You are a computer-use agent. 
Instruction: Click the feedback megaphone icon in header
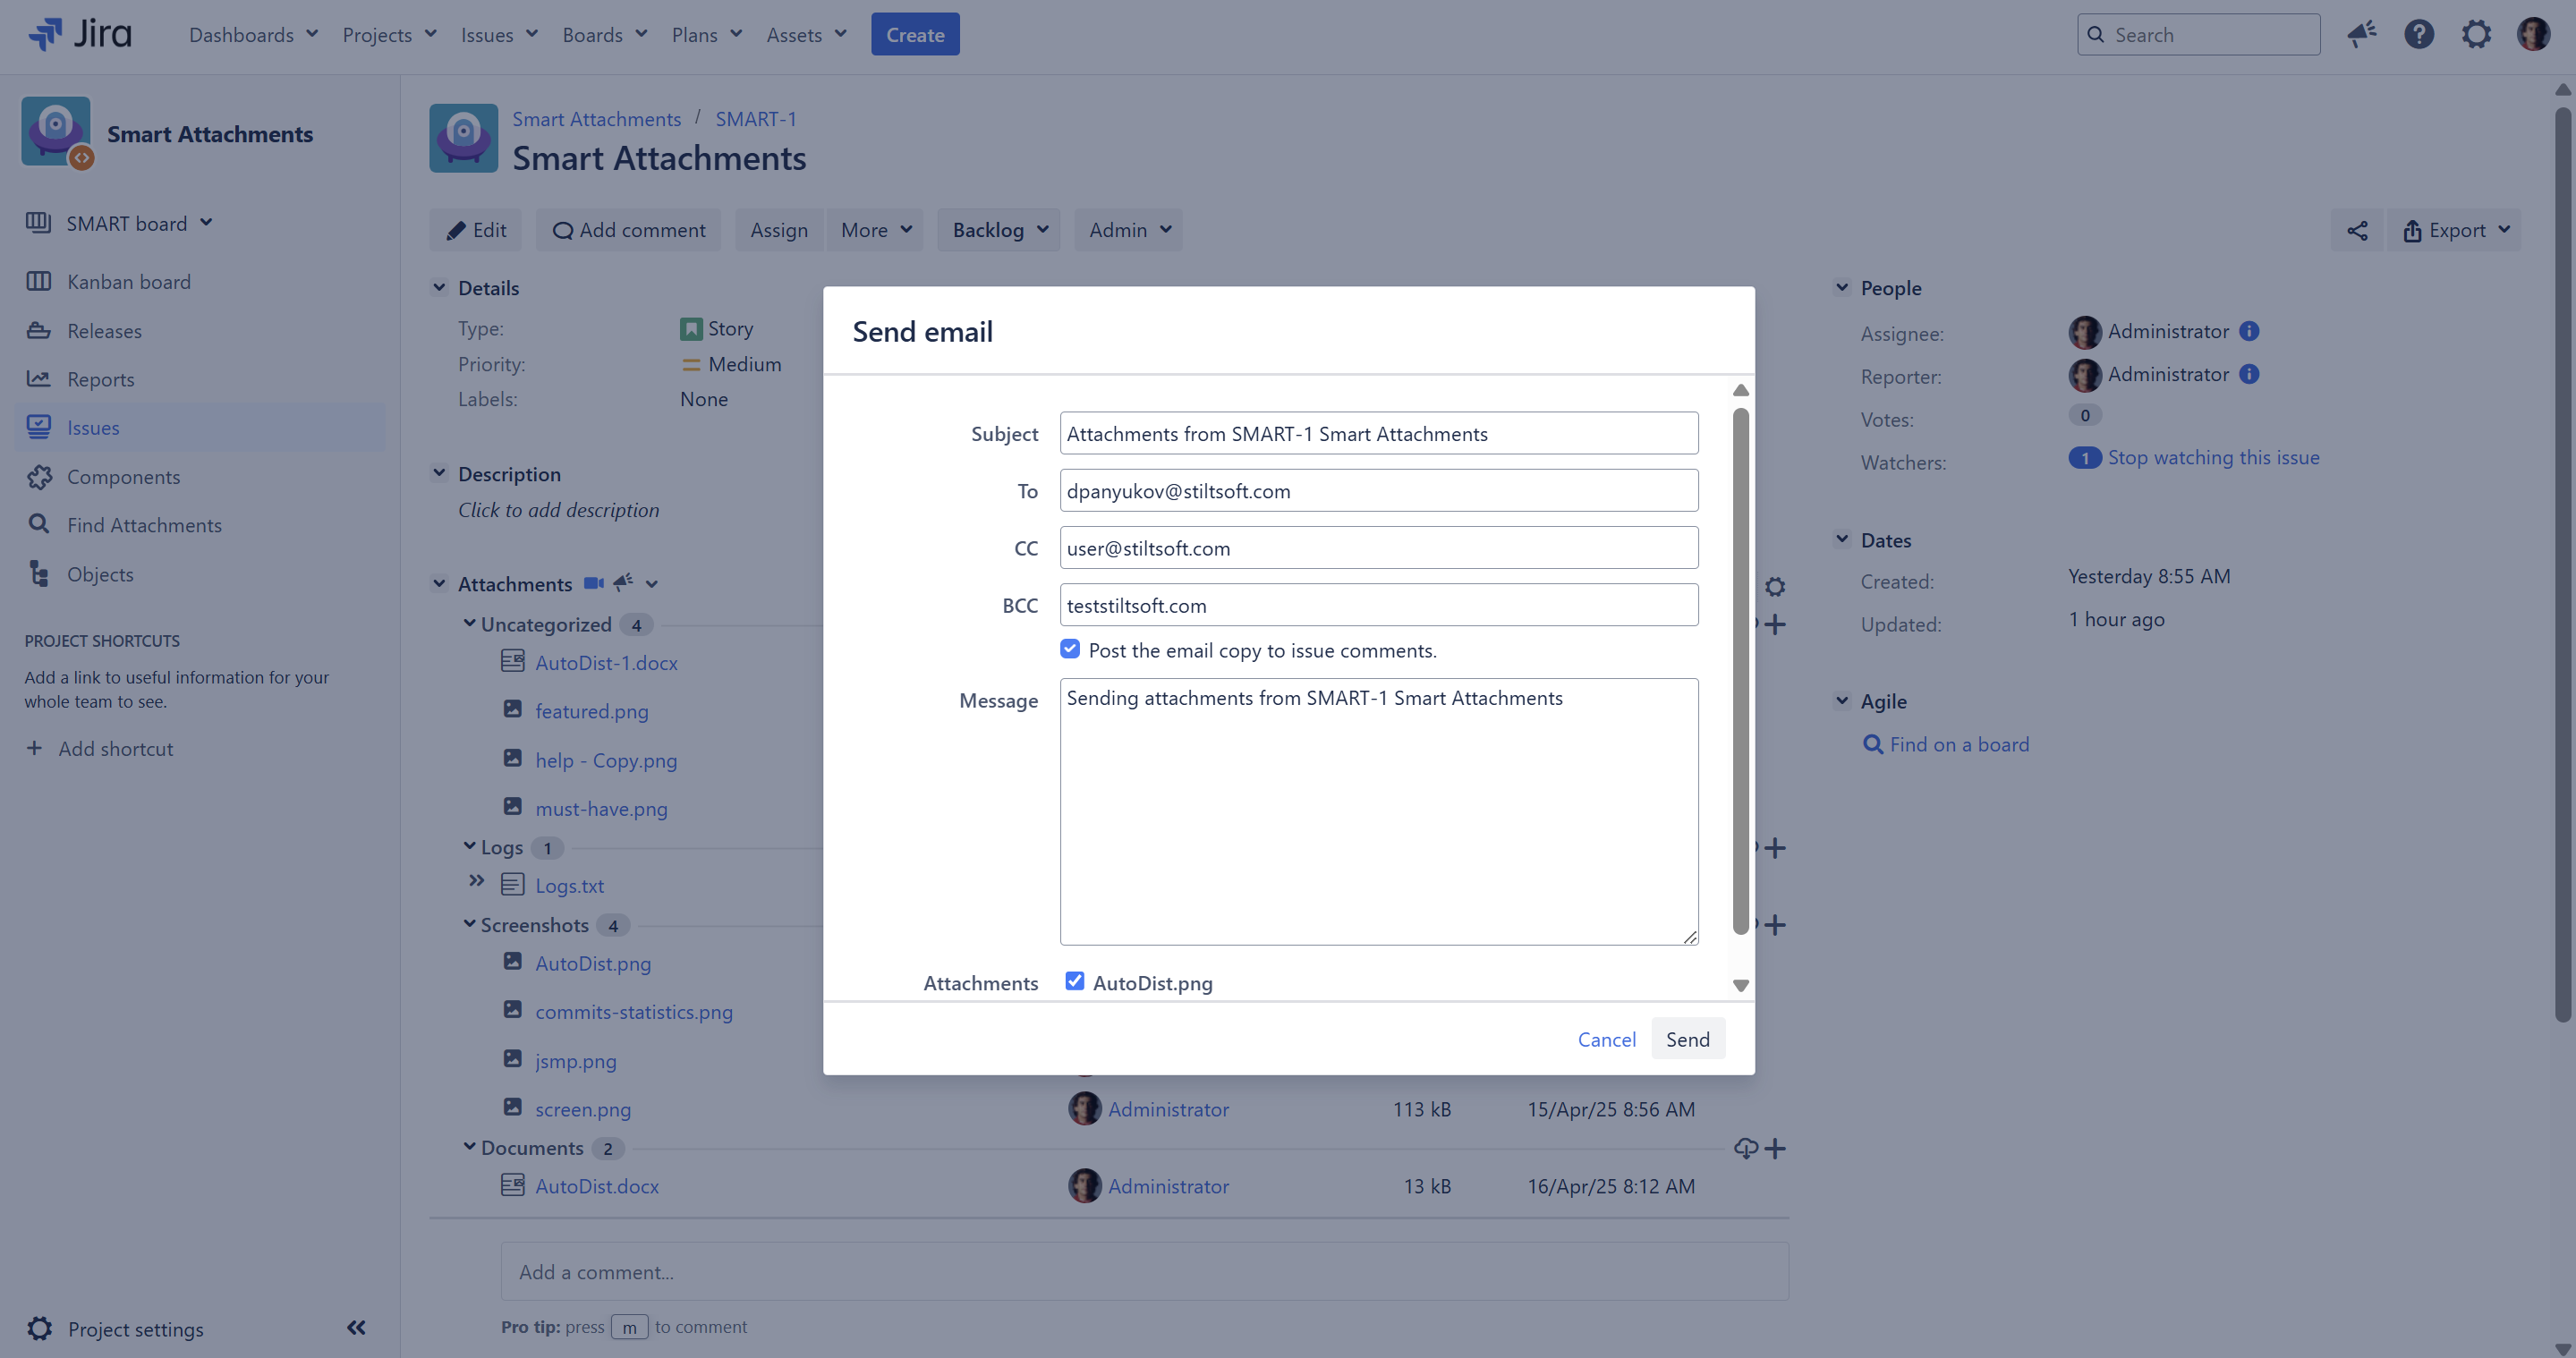2362,35
